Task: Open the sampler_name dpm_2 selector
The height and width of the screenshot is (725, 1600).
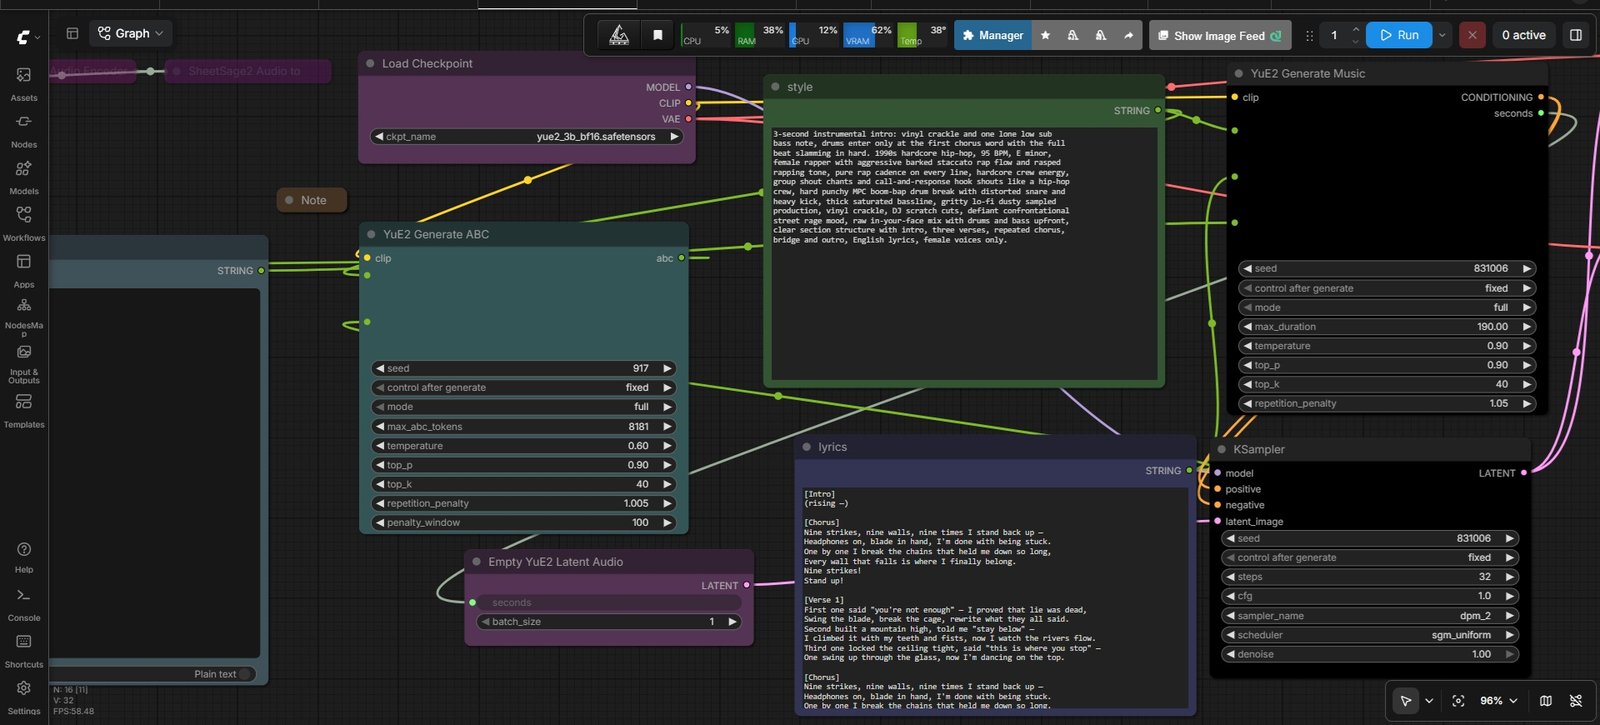Action: [x=1370, y=616]
